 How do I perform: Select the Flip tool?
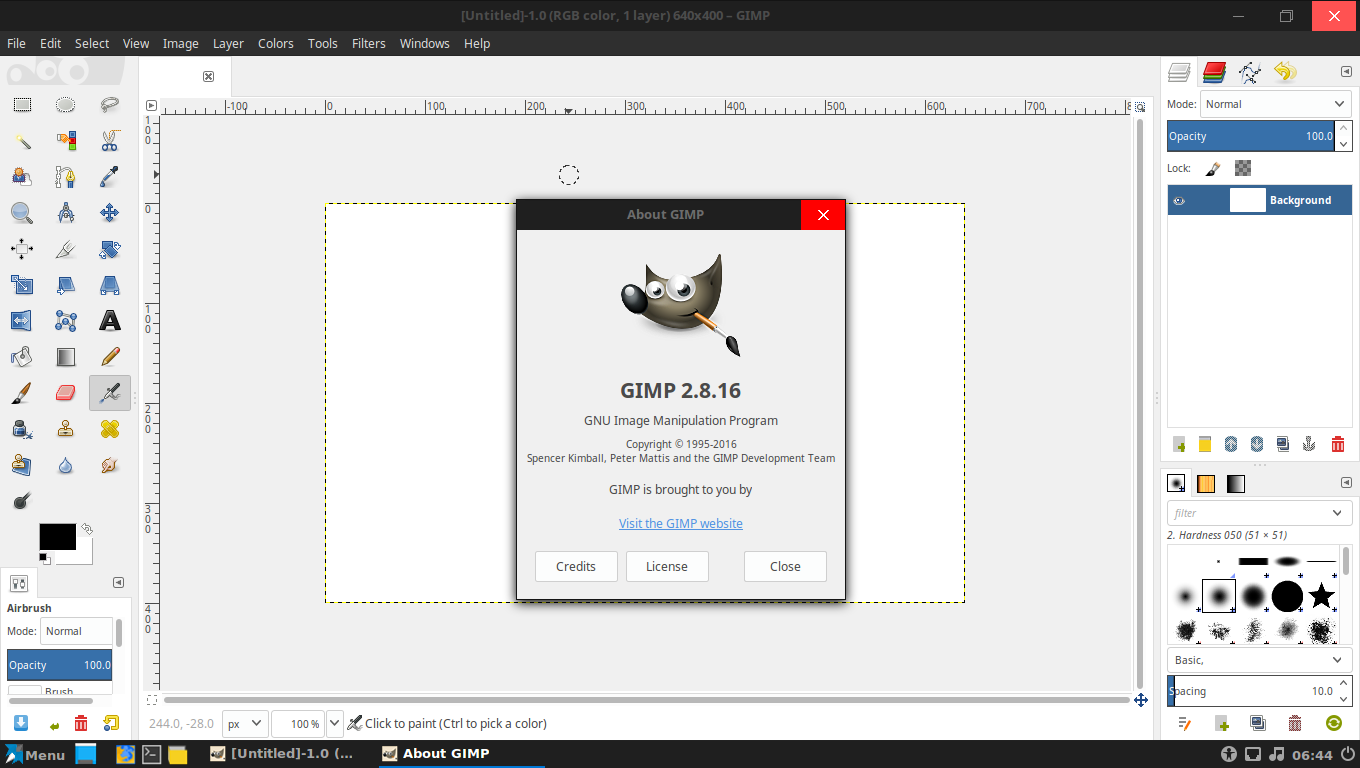(x=22, y=321)
